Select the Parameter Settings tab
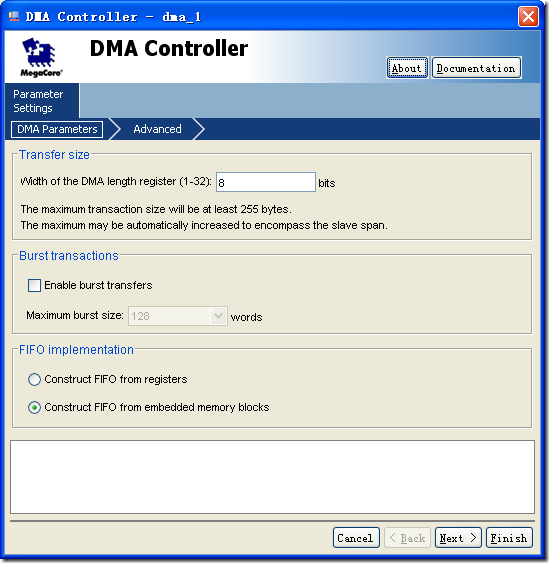549x563 pixels. click(42, 101)
